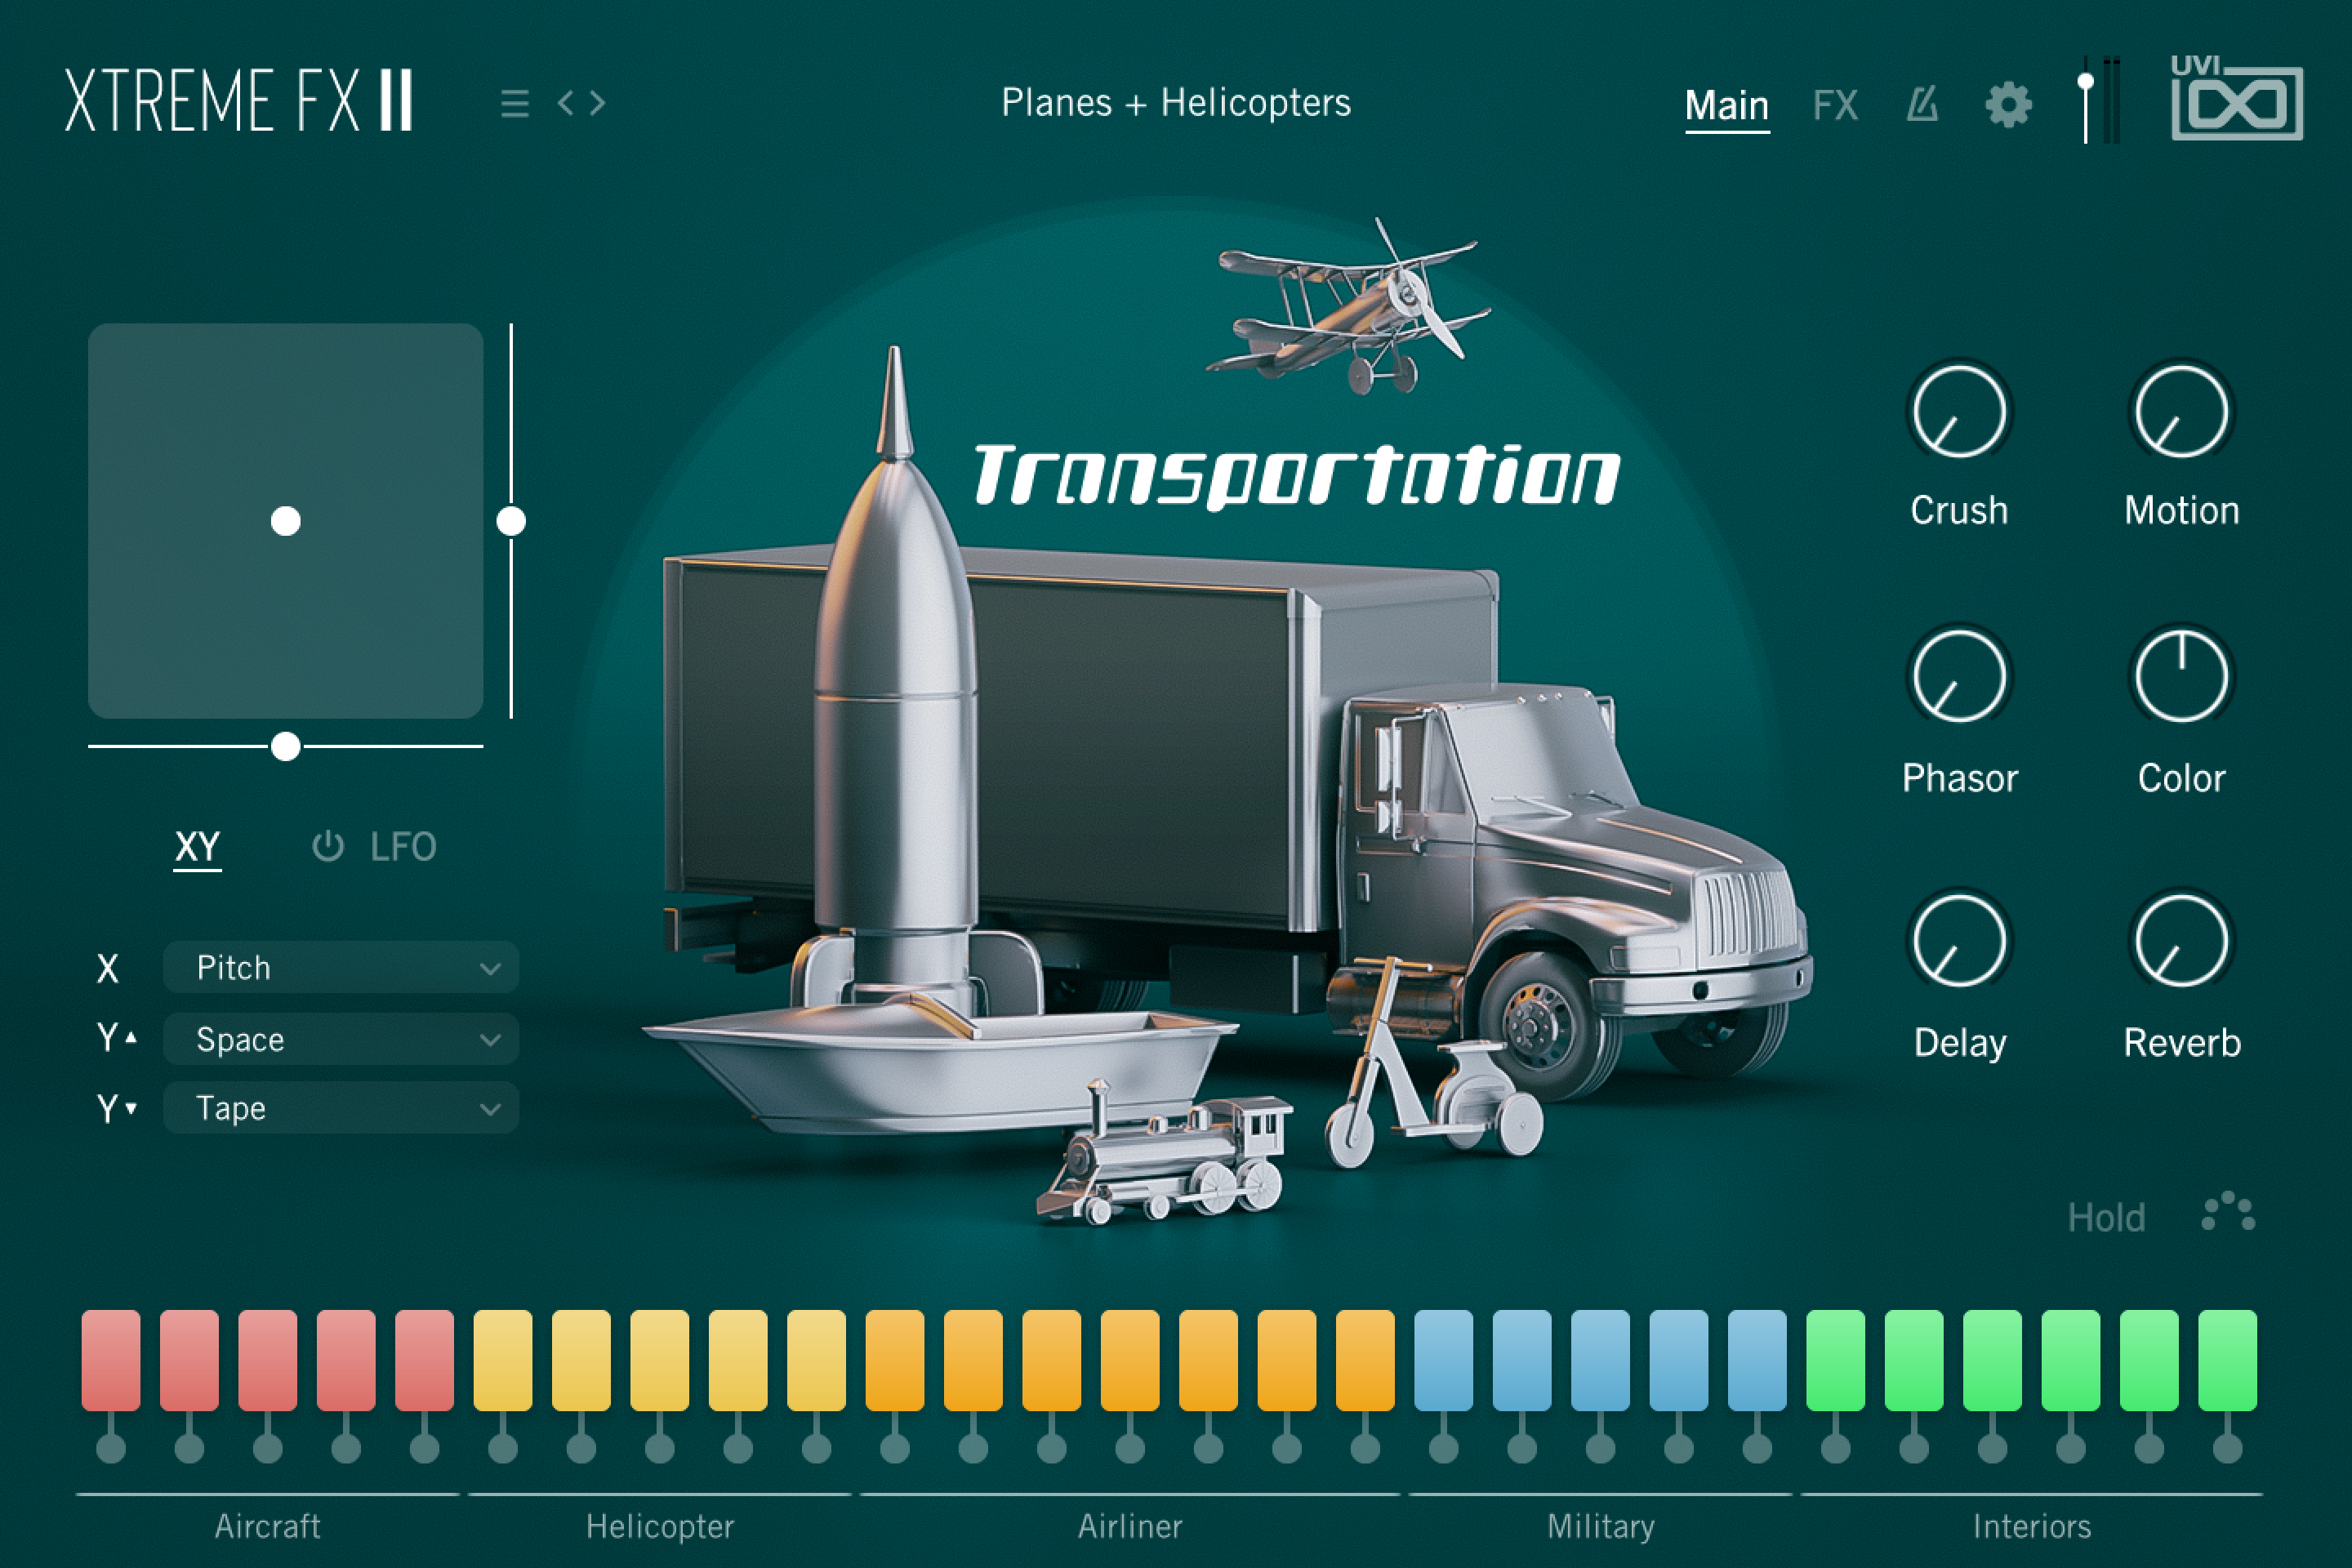Trigger the last yellow Helicopter pad
This screenshot has height=1568, width=2352.
click(816, 1360)
